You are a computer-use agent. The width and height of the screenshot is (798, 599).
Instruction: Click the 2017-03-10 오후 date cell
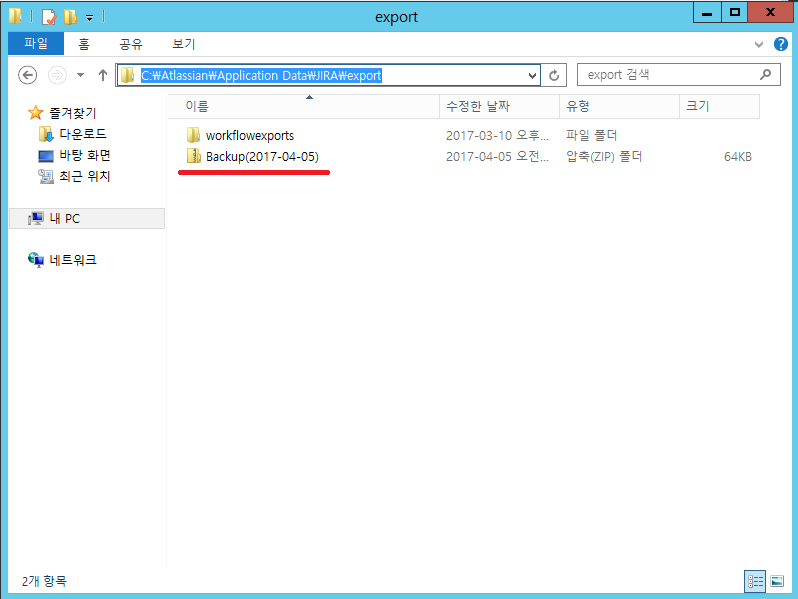(x=497, y=136)
